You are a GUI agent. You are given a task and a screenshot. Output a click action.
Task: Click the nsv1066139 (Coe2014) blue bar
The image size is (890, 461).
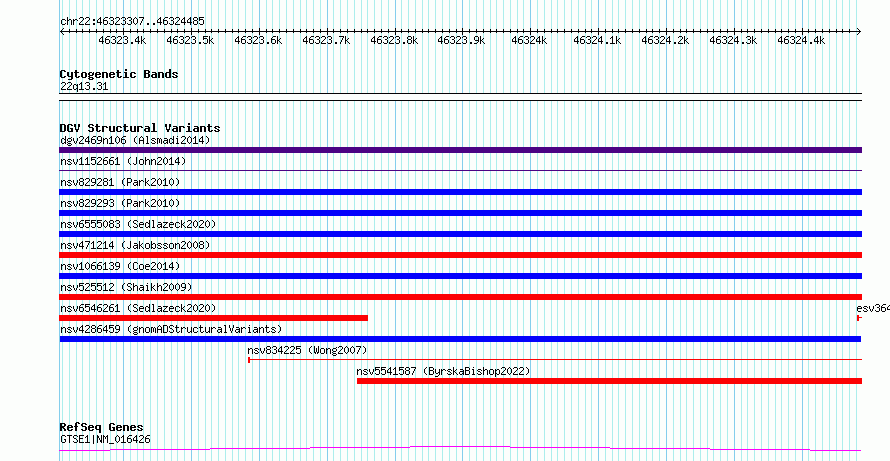tap(460, 276)
